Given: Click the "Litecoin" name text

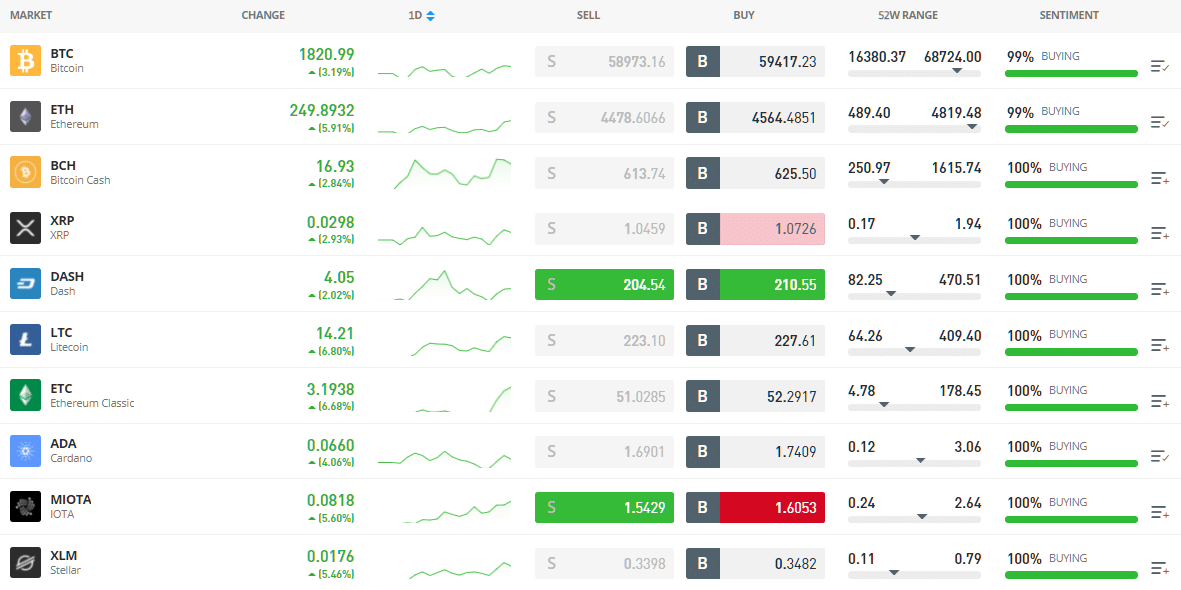Looking at the screenshot, I should pyautogui.click(x=69, y=347).
